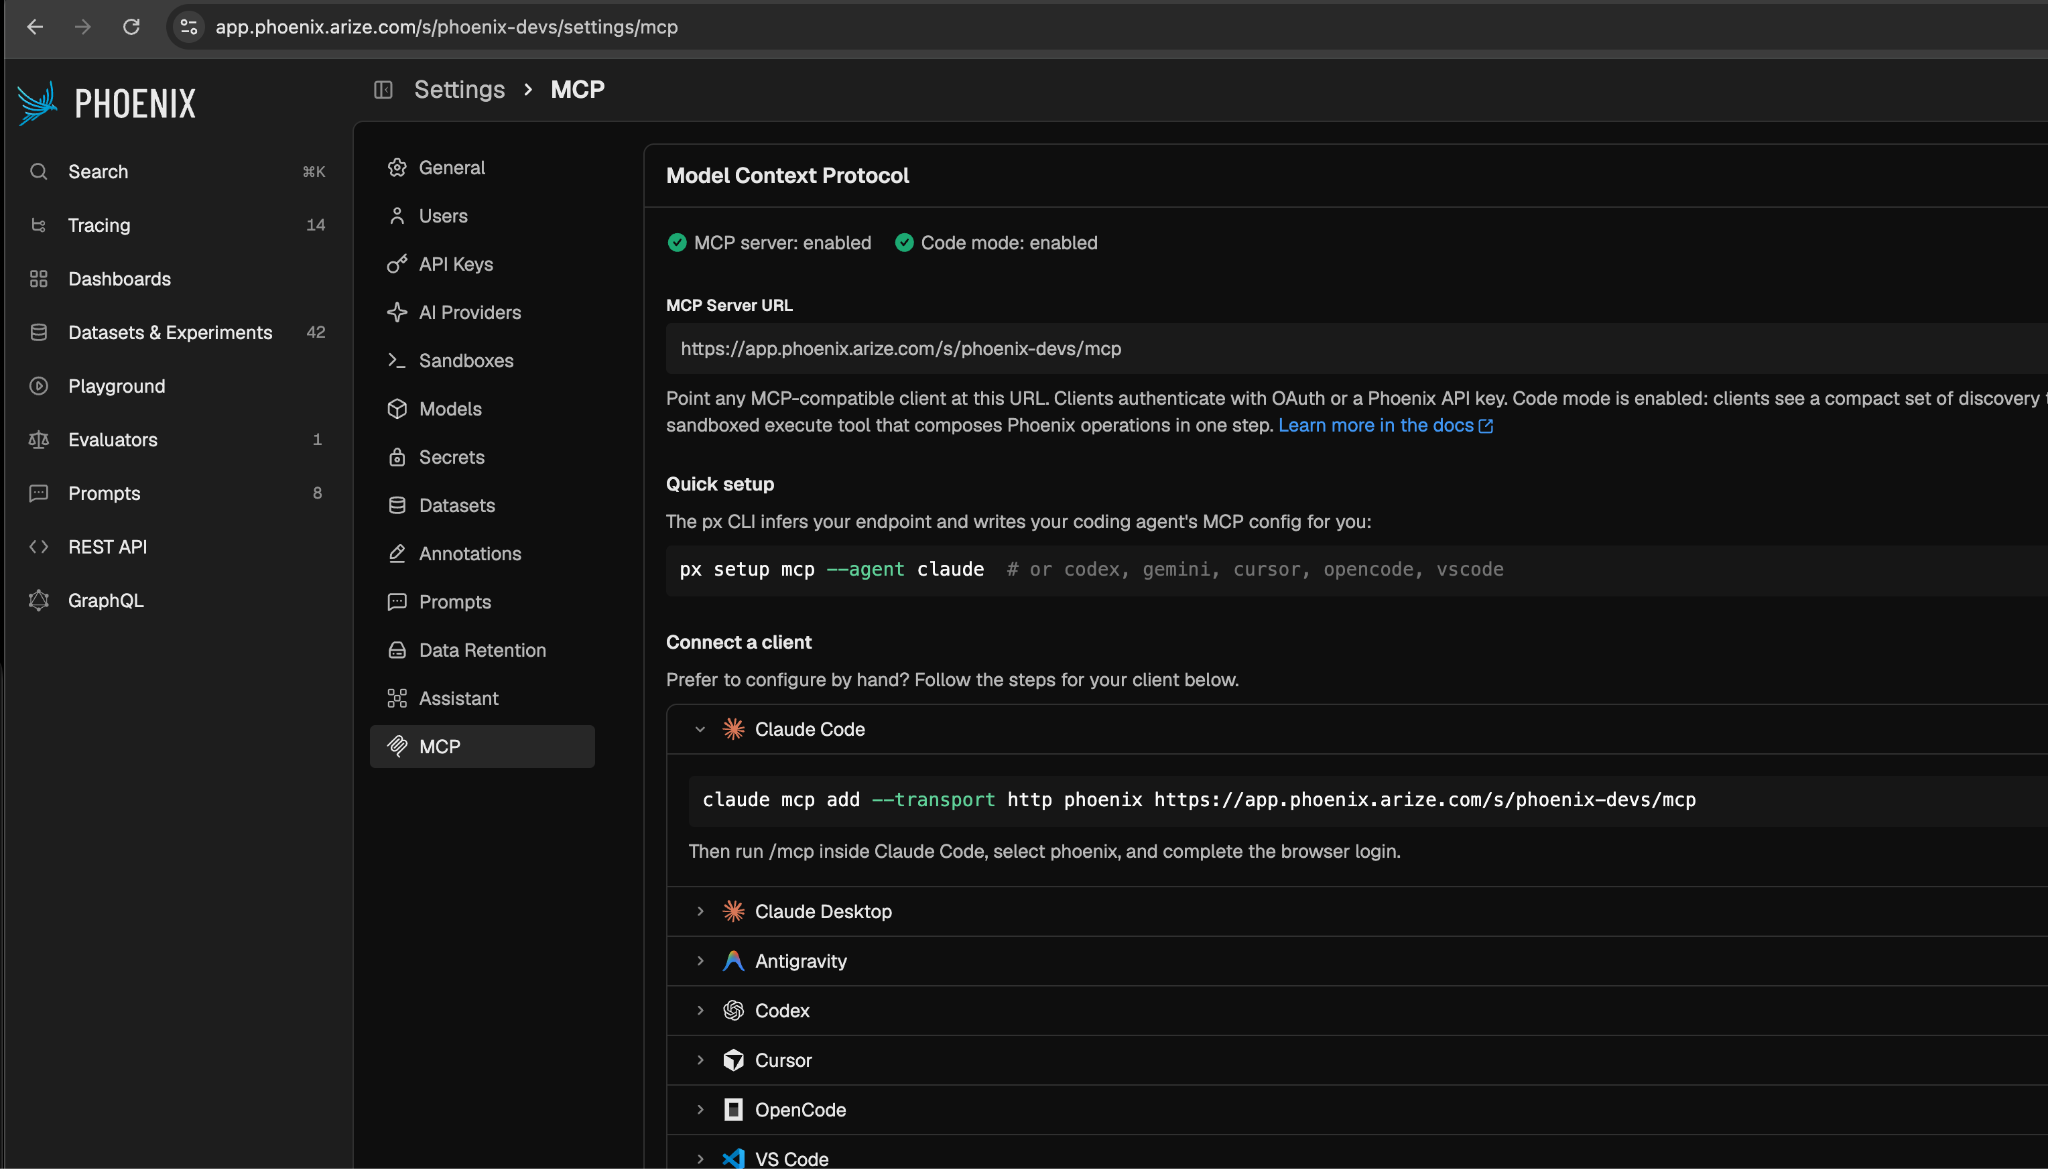Click the MCP Server URL field

coord(1356,349)
